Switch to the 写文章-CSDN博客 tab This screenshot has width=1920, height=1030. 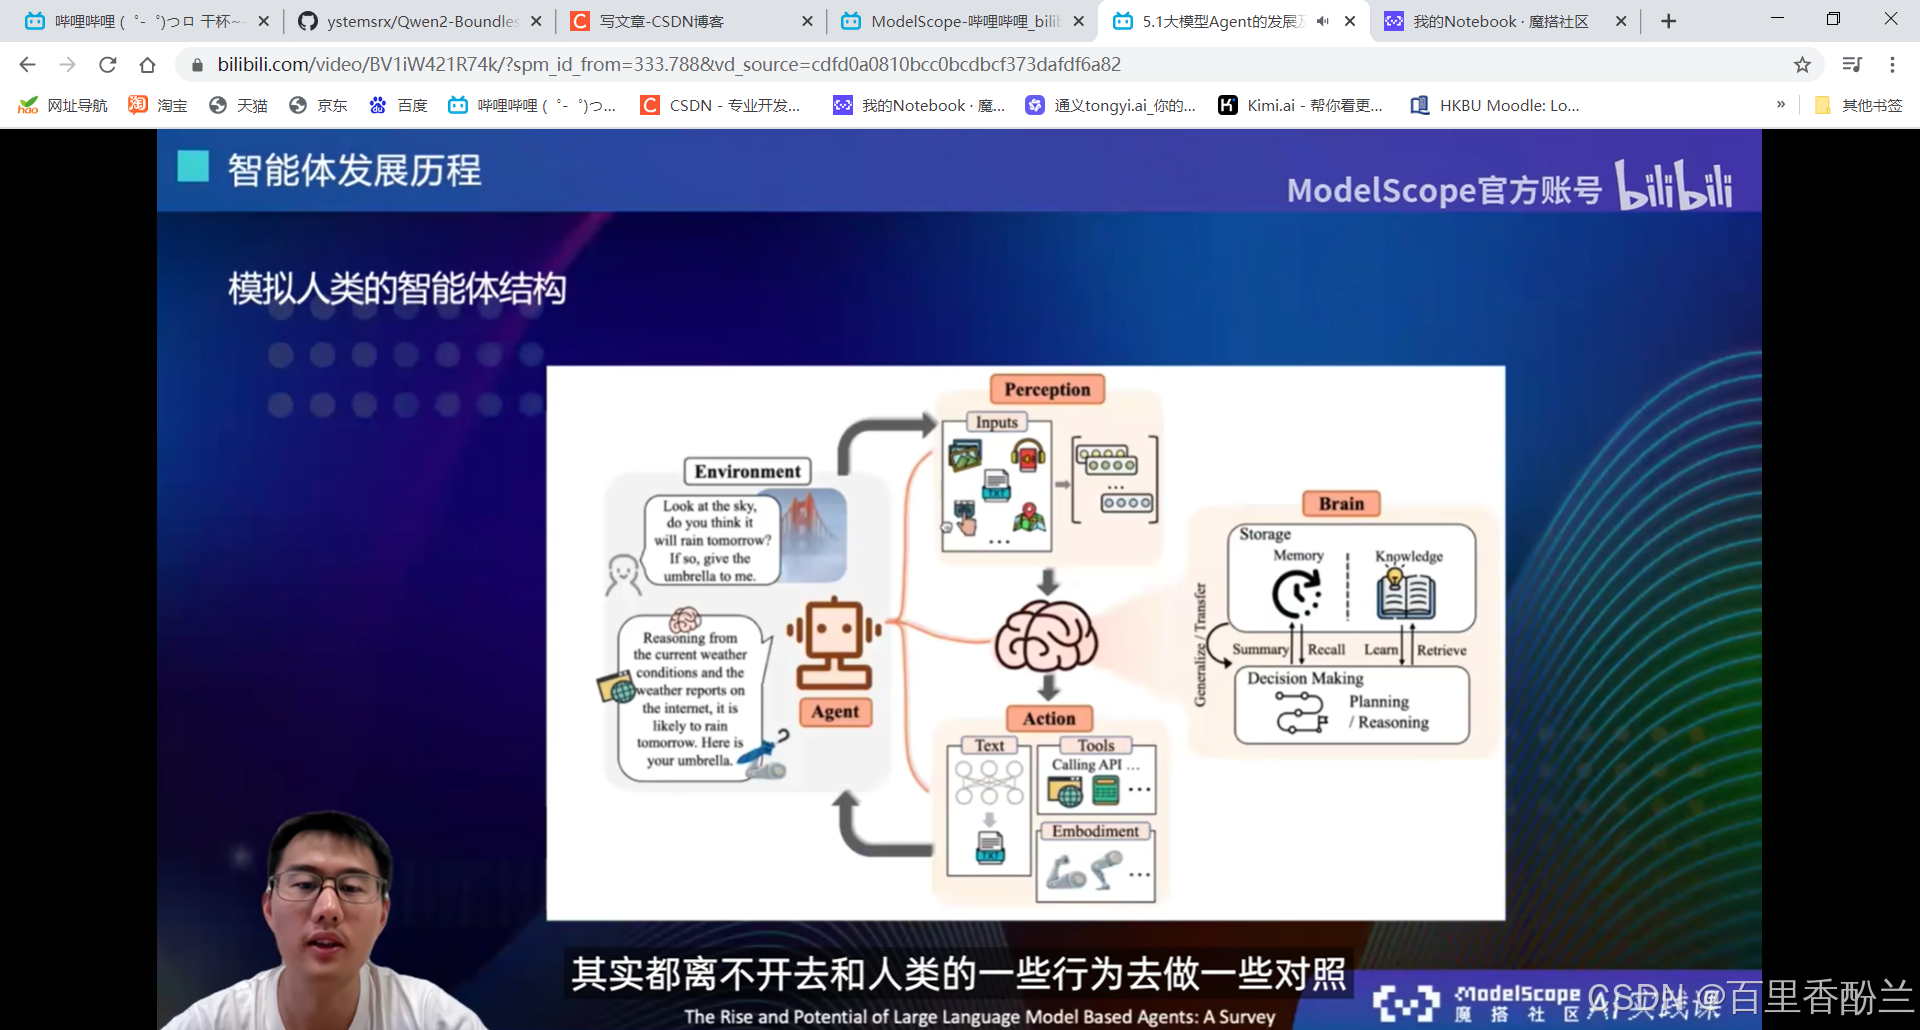point(692,21)
